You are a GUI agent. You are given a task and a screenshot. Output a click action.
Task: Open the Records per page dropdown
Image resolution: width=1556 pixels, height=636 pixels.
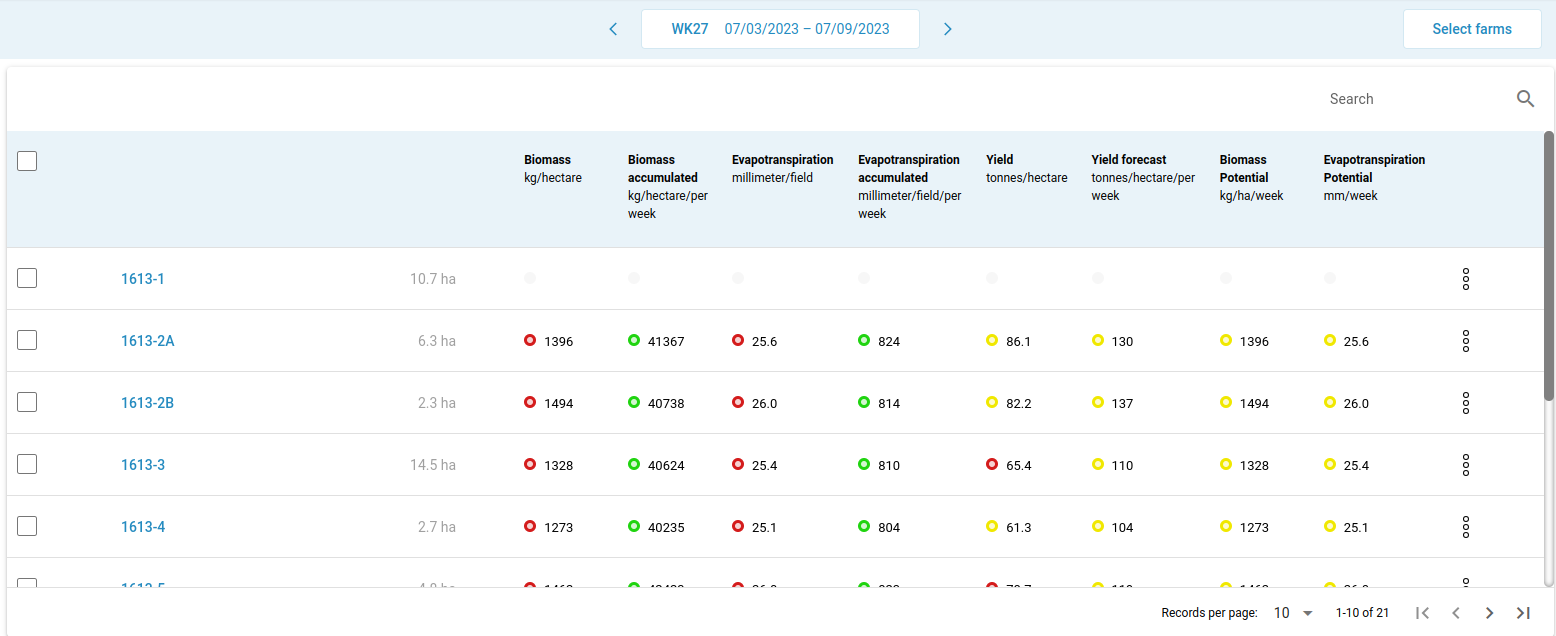pyautogui.click(x=1292, y=612)
